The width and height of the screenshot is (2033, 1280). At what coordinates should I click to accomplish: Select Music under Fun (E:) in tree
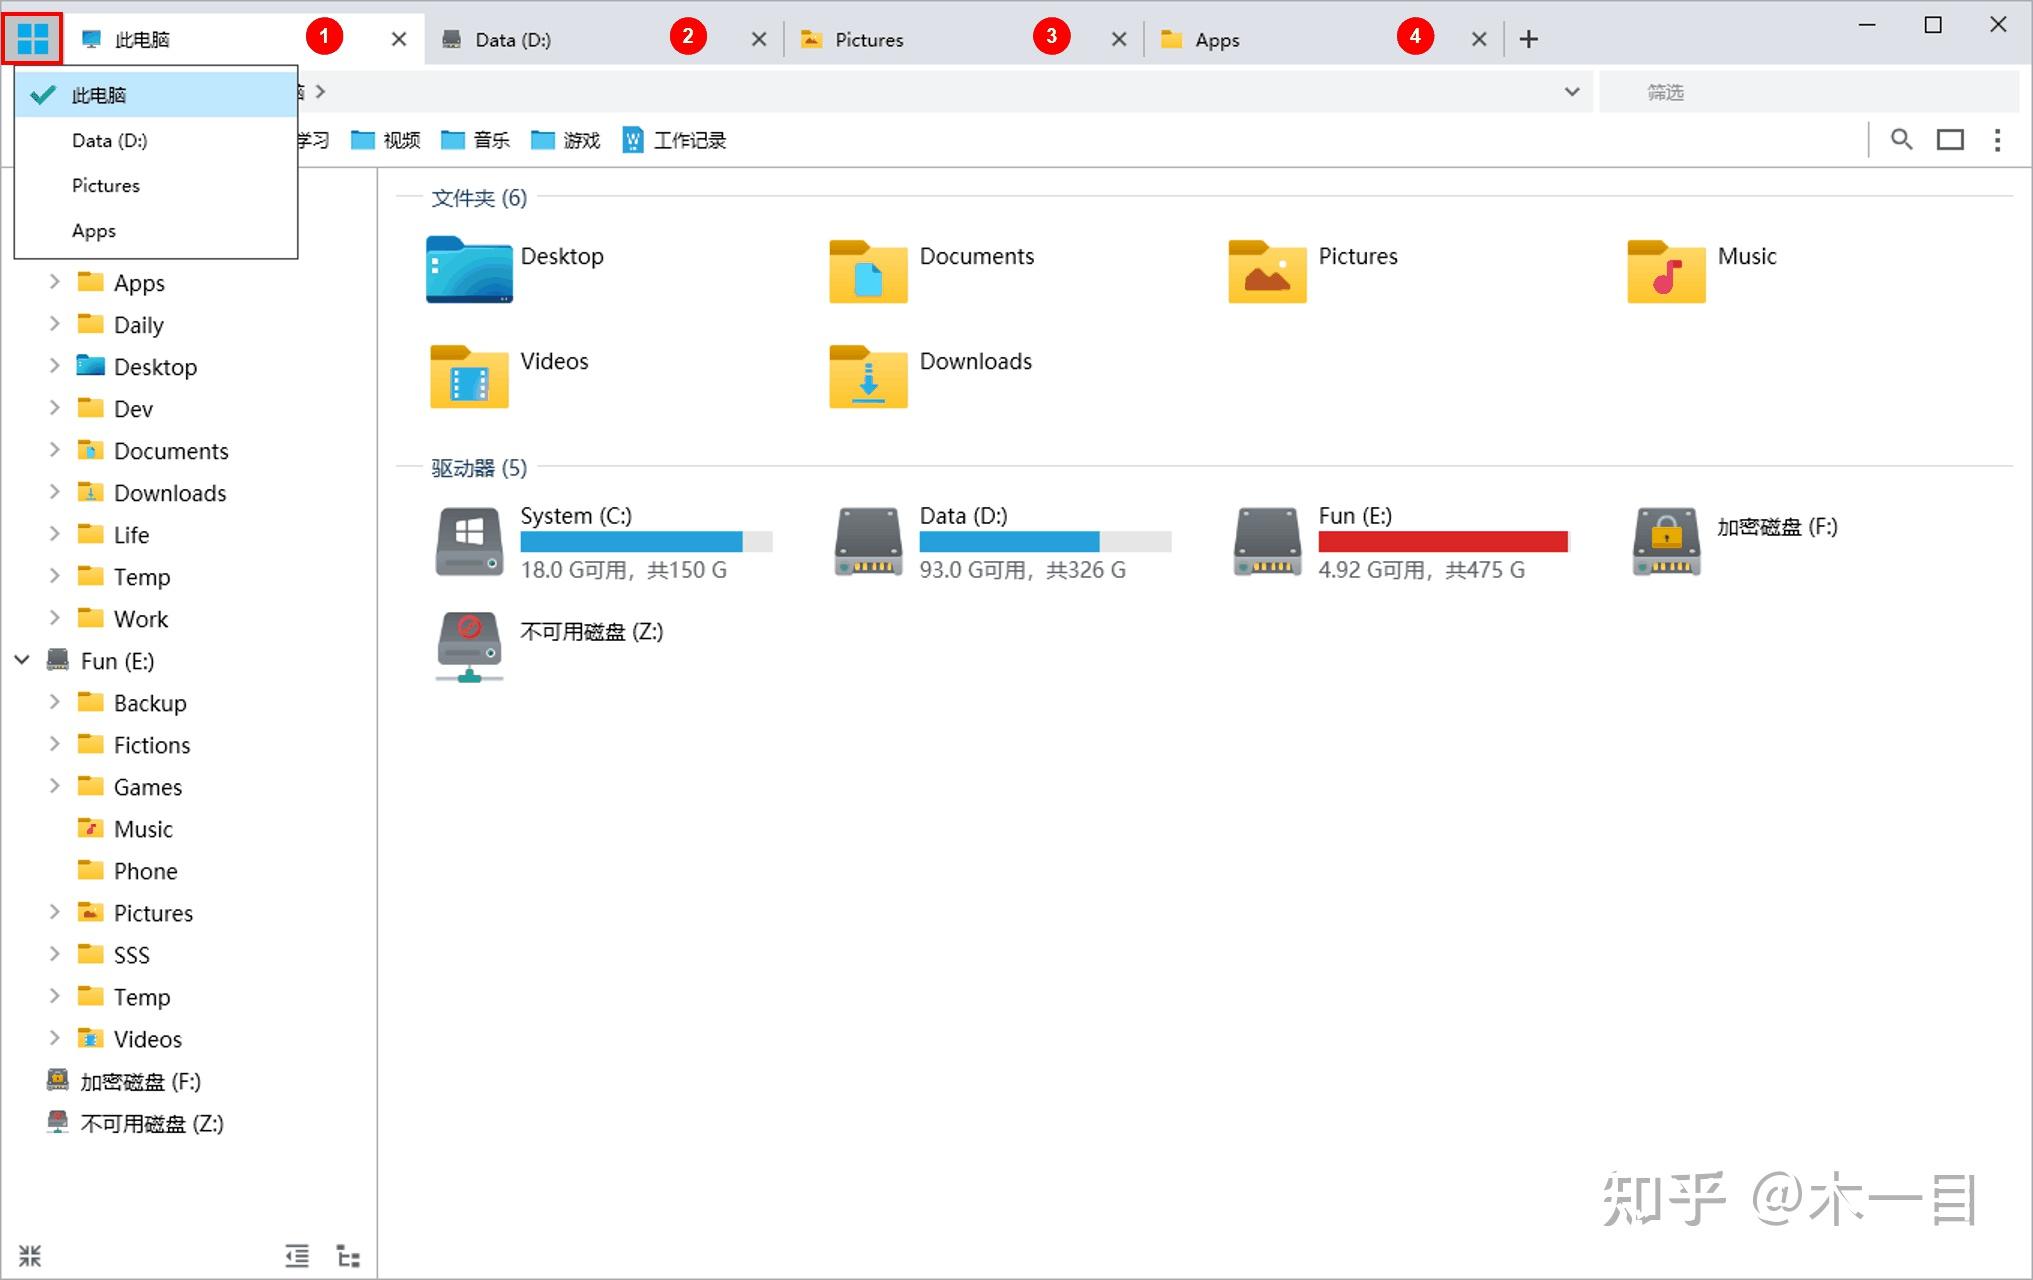point(143,829)
